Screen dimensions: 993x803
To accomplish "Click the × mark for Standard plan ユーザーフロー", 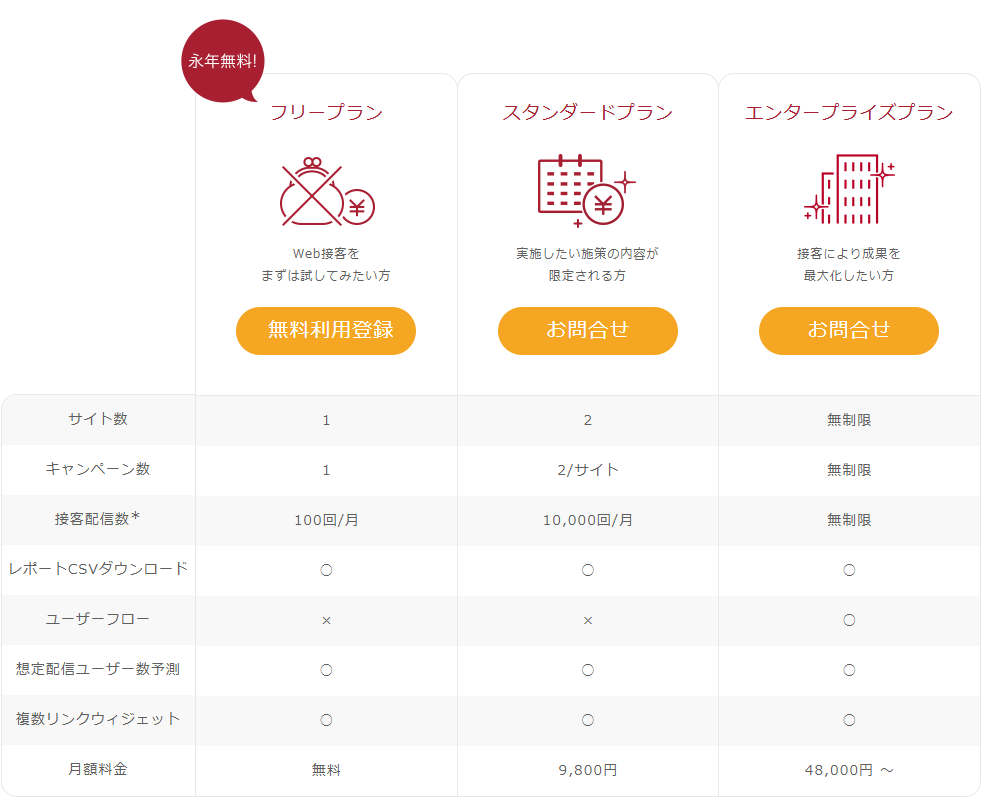I will tap(588, 620).
